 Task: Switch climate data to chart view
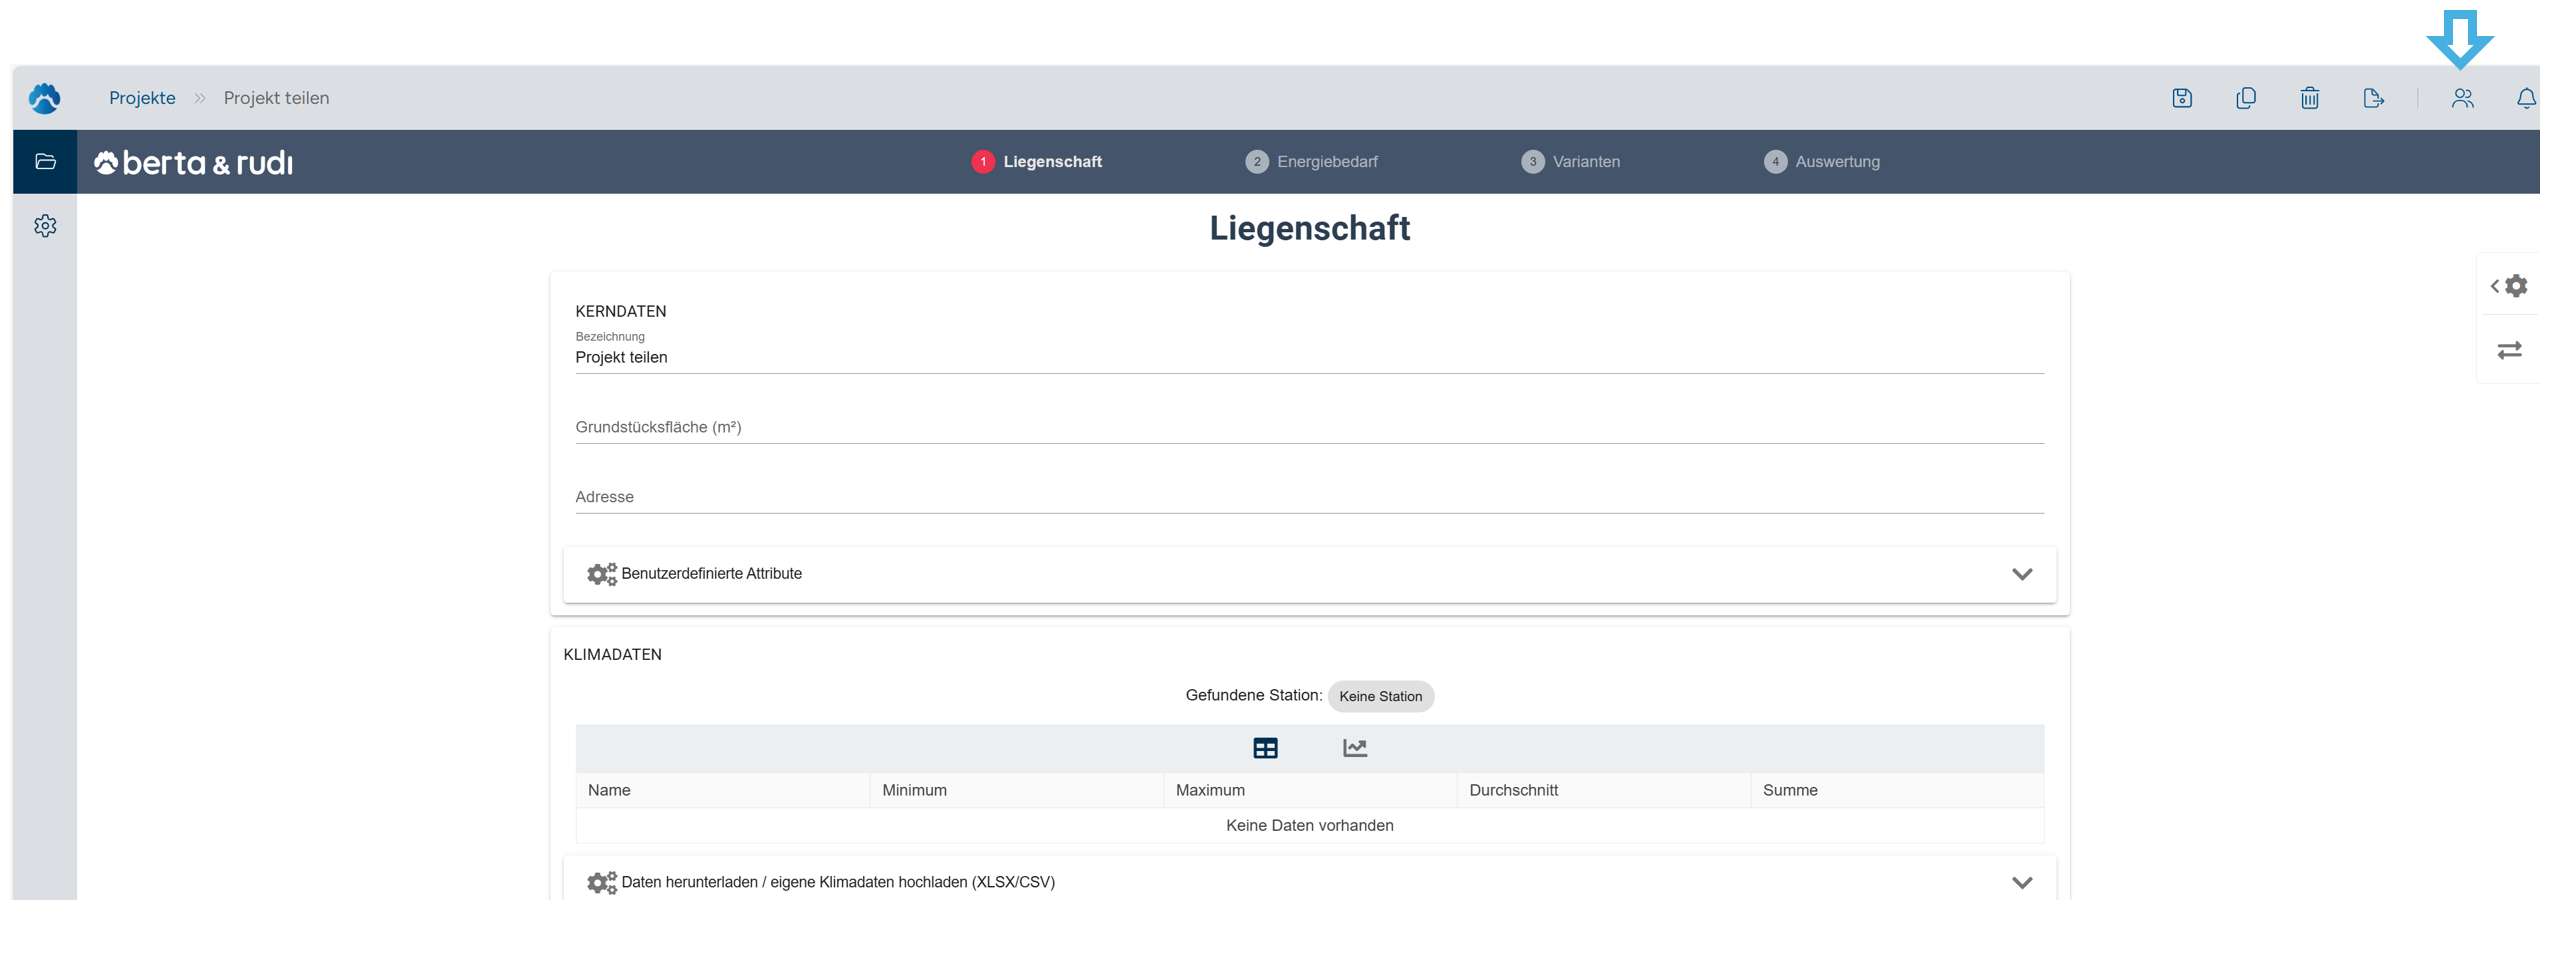click(x=1354, y=748)
